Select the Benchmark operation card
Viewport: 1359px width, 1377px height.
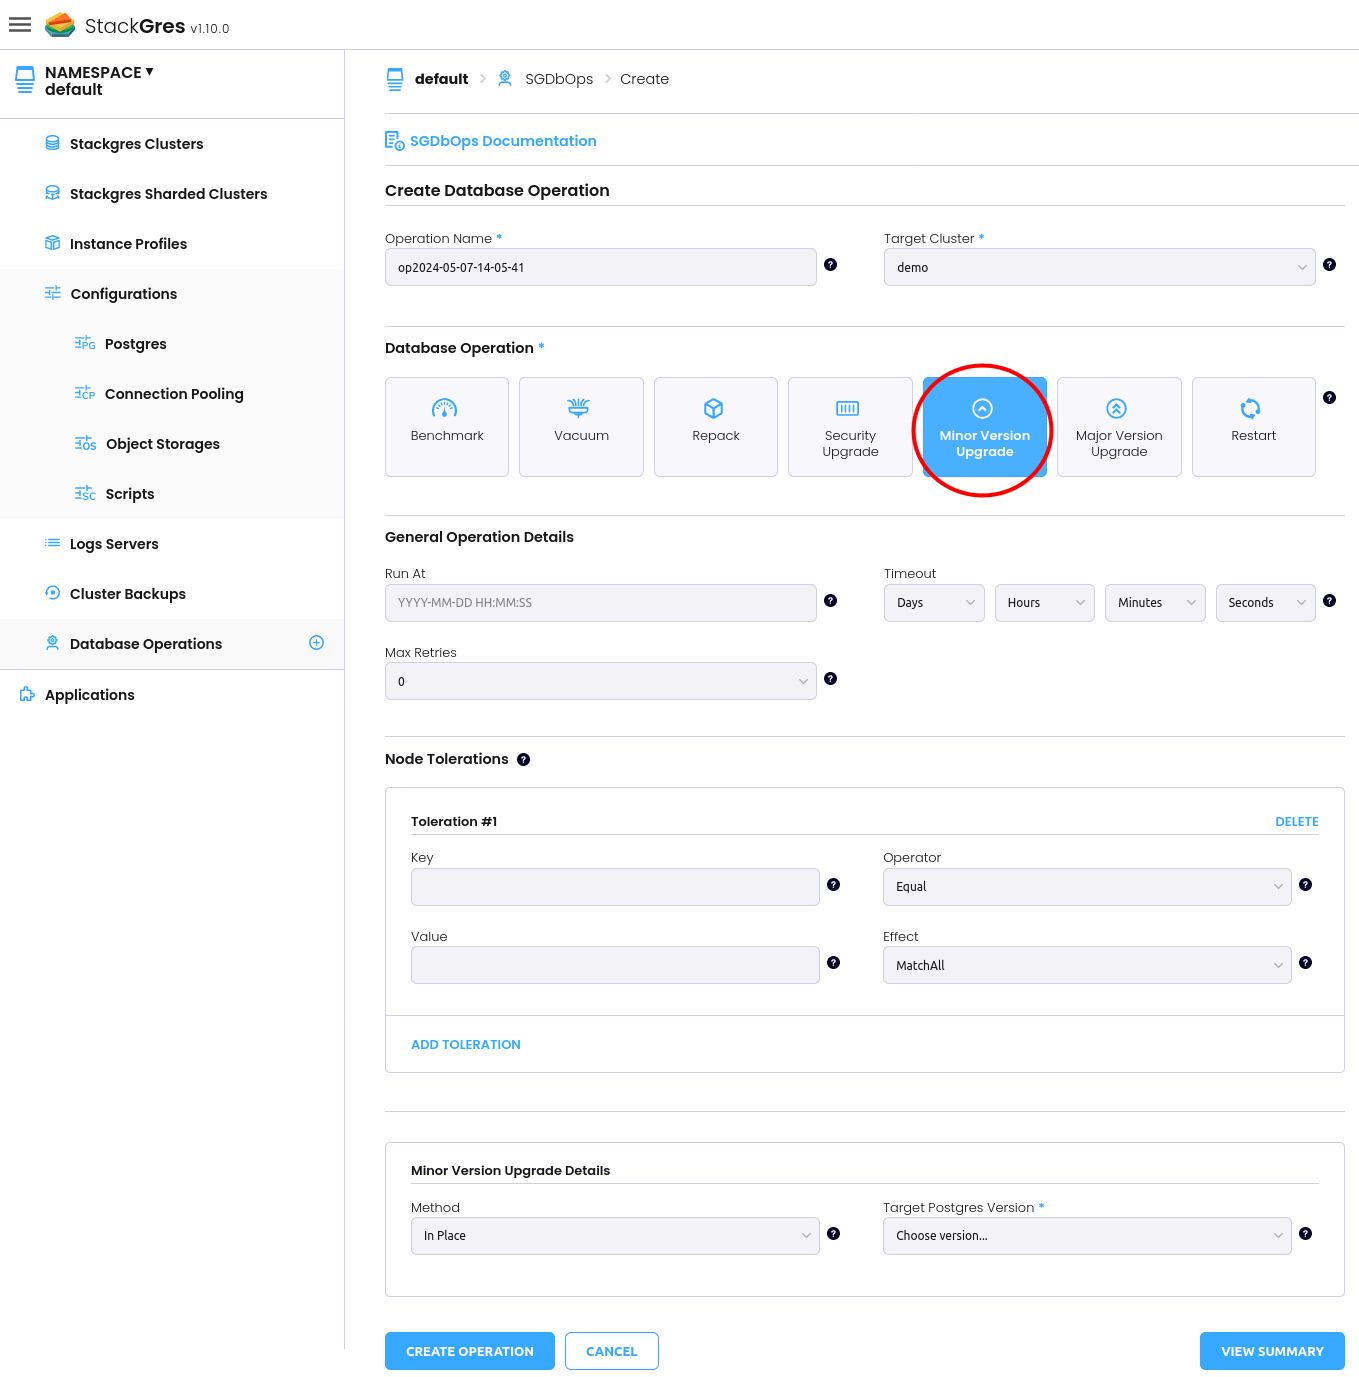[447, 427]
